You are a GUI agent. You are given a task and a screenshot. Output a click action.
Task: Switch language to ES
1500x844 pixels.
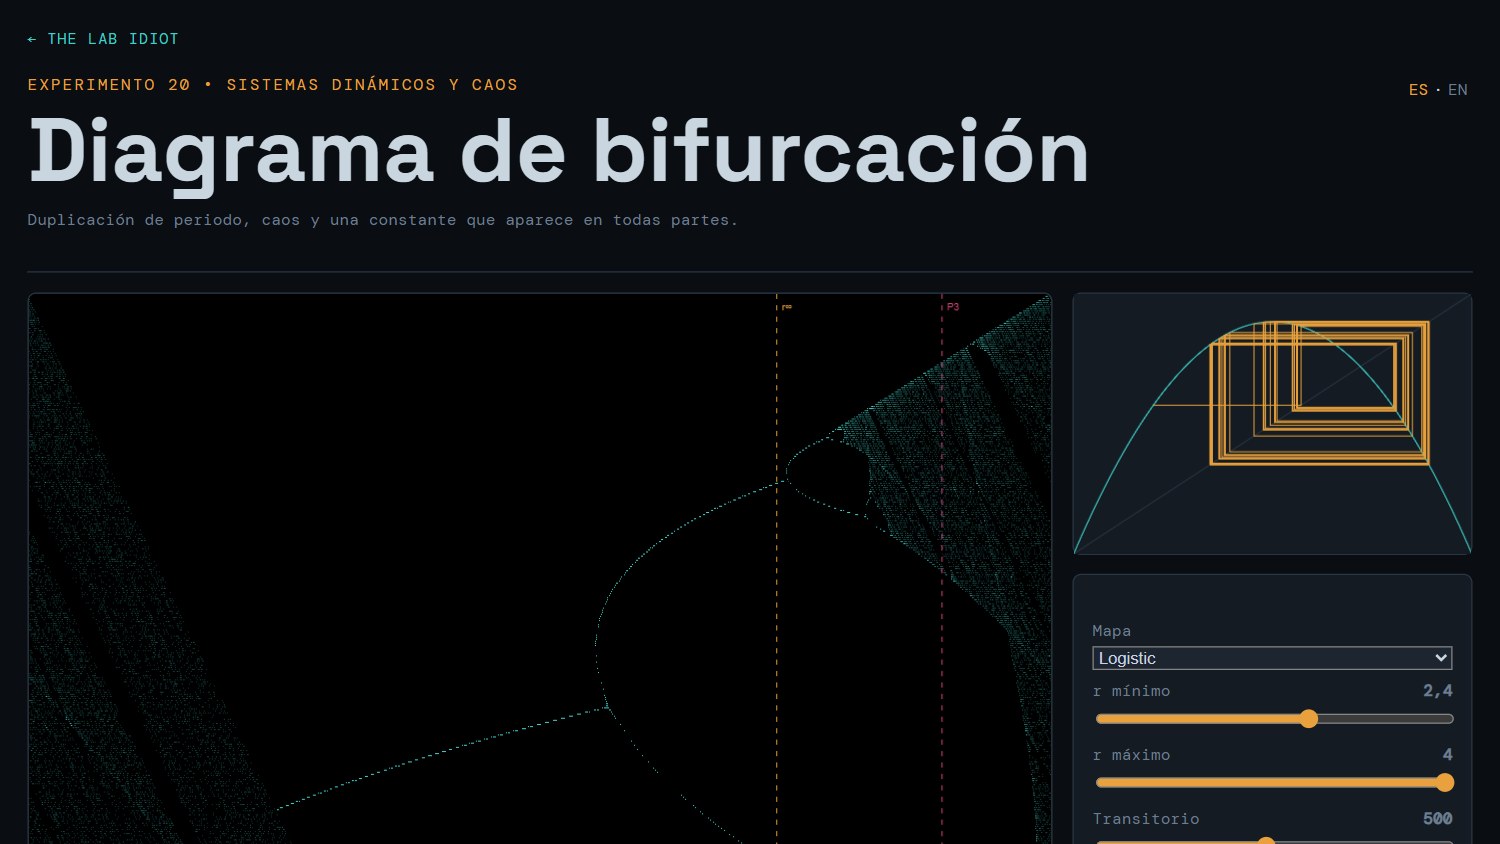point(1418,90)
